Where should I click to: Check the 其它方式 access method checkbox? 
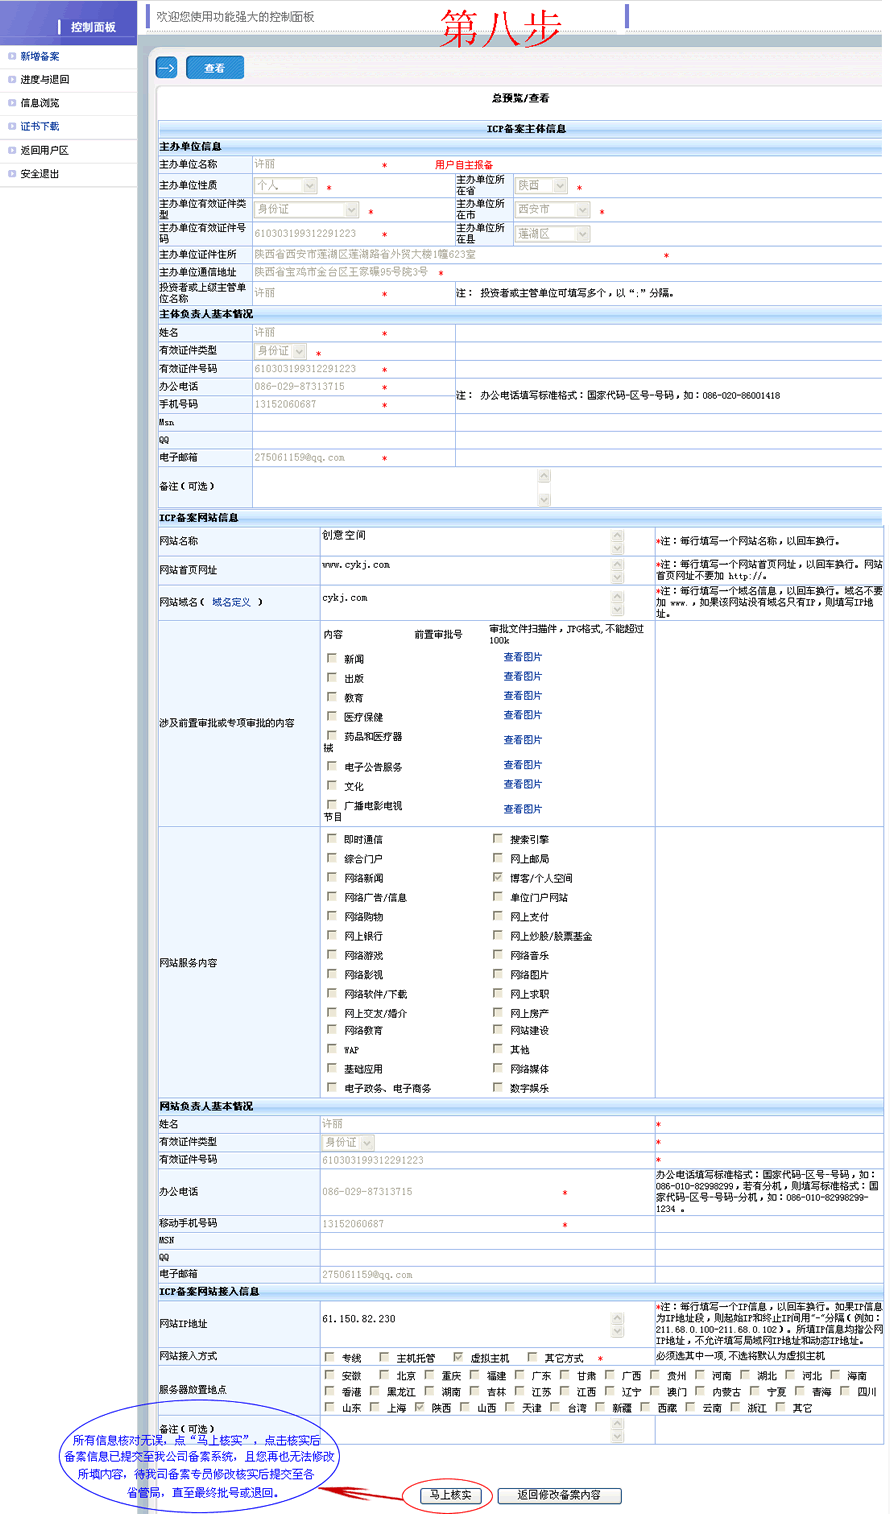(x=532, y=1357)
